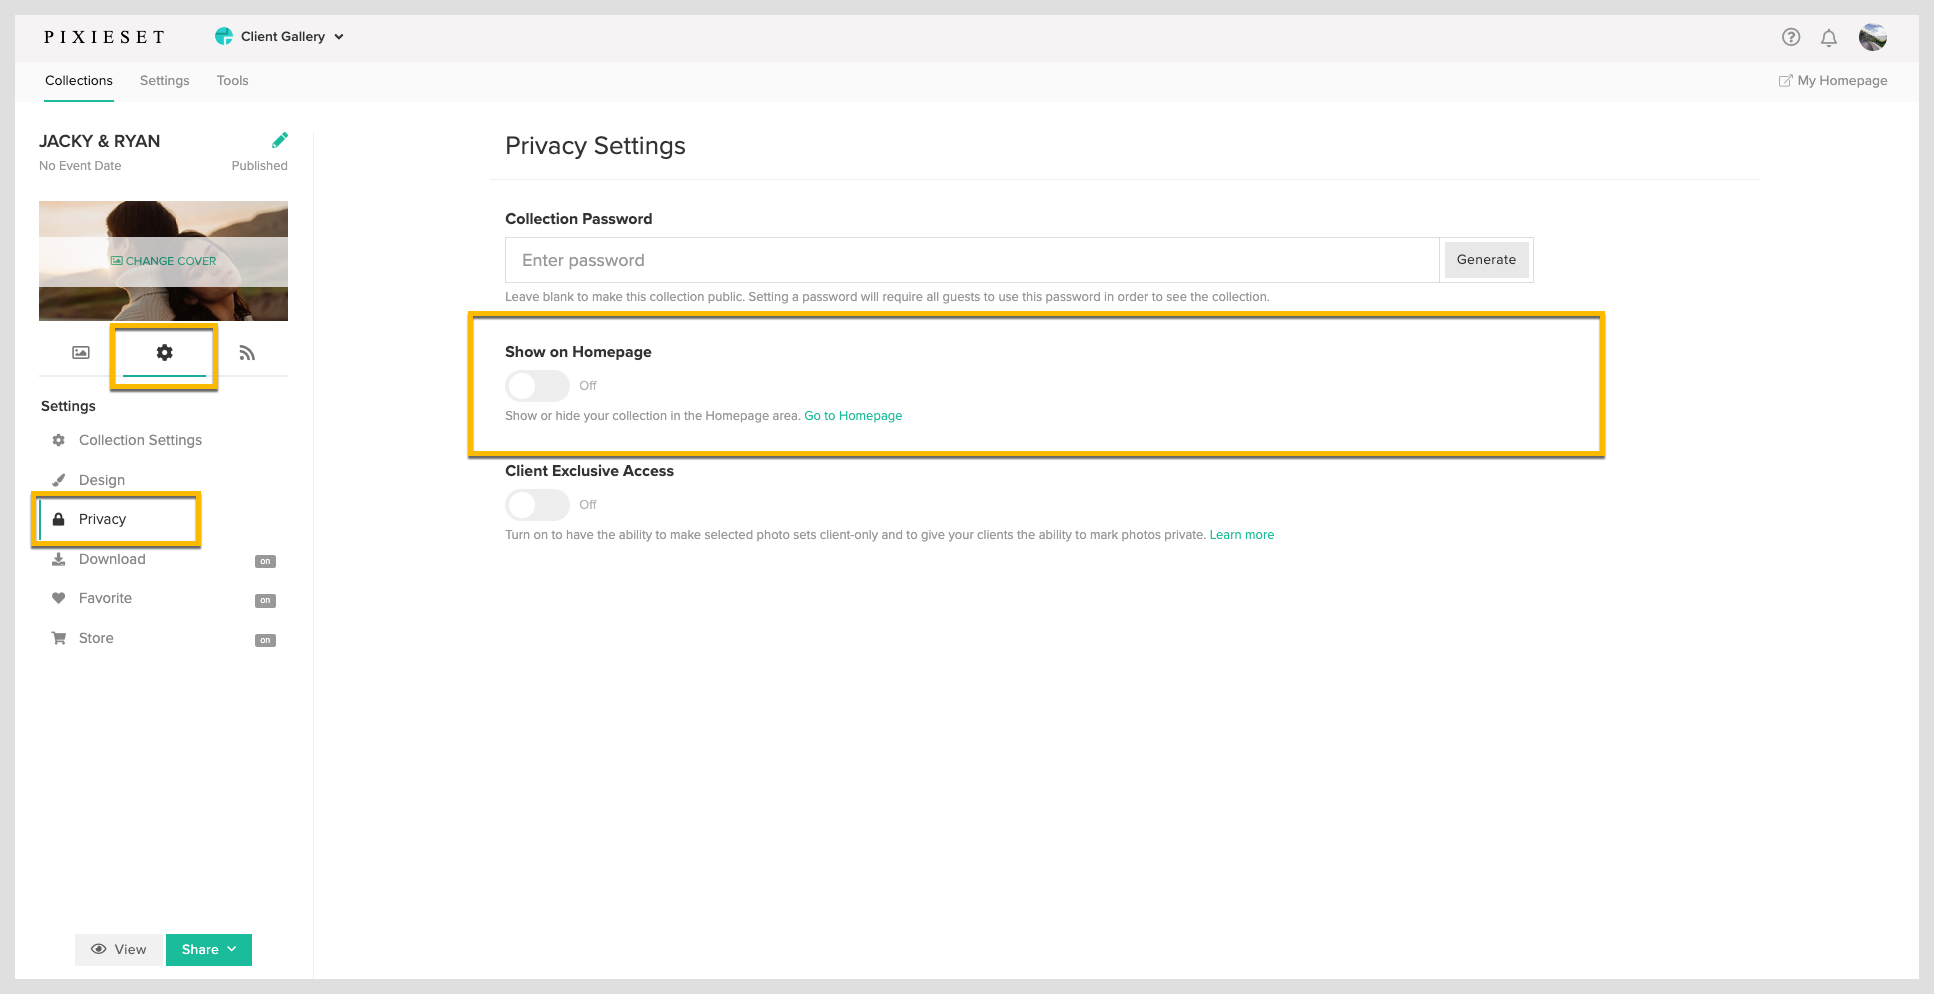Screen dimensions: 1934x994
Task: Open the Download settings item
Action: coord(112,559)
